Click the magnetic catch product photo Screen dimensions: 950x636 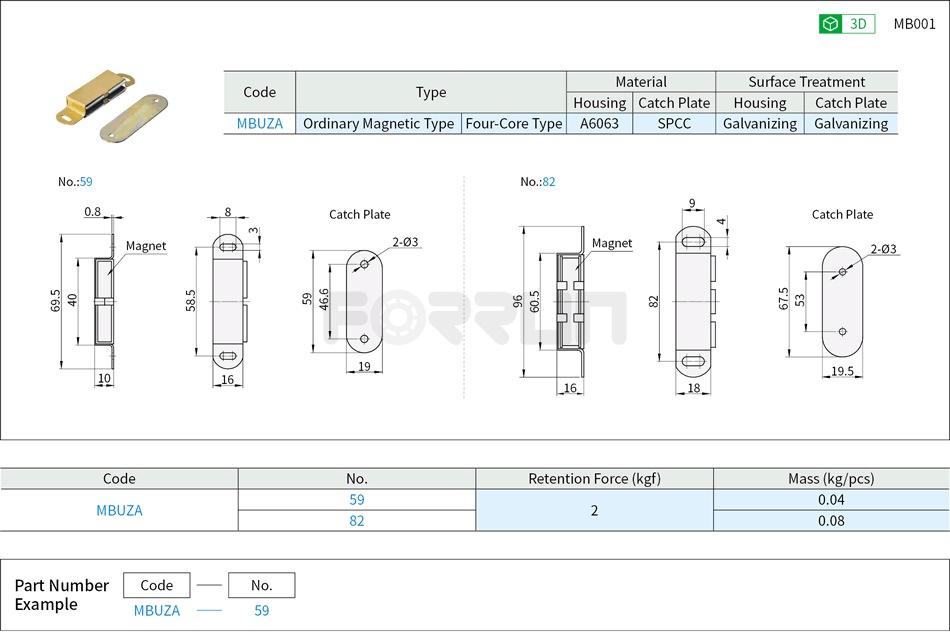(x=110, y=100)
